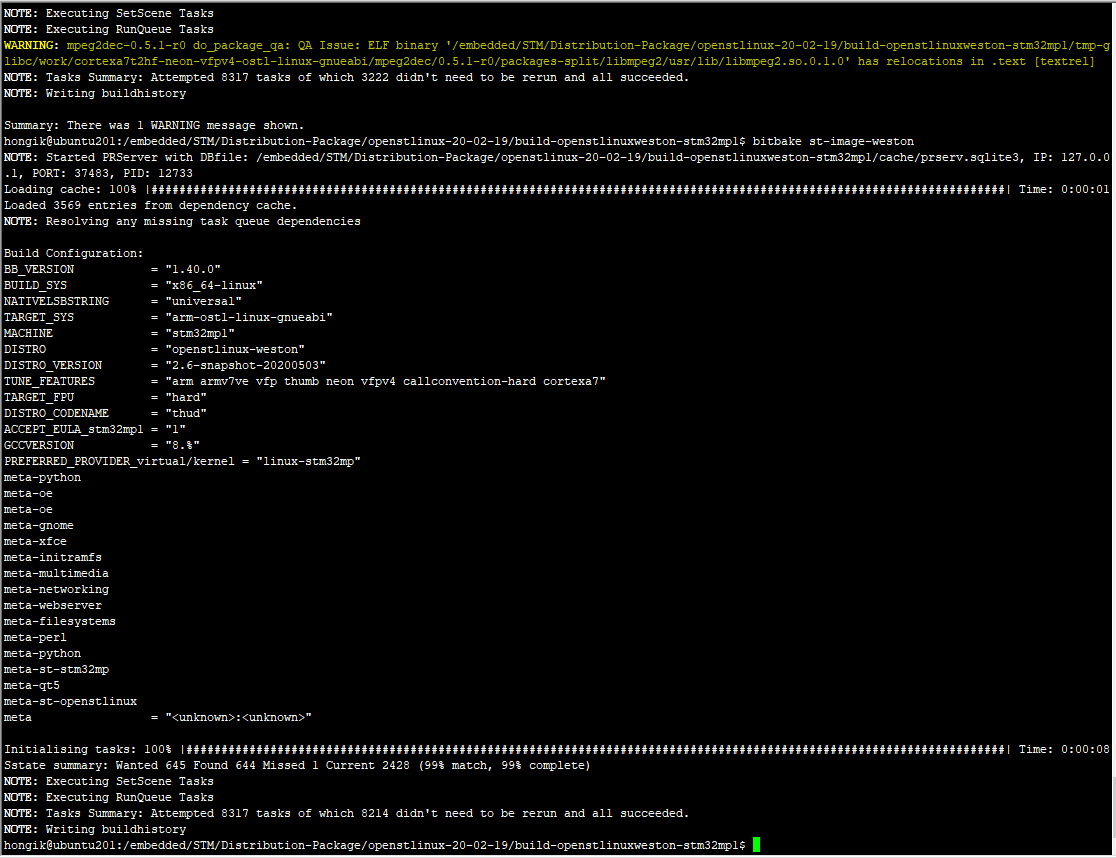The width and height of the screenshot is (1116, 858).
Task: Select the command text 'bitbake st-image-weston'
Action: pos(833,142)
